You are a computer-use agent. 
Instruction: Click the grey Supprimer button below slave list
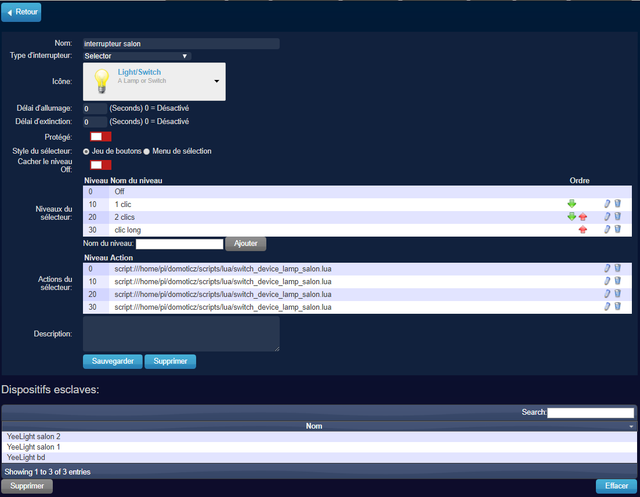click(x=27, y=486)
